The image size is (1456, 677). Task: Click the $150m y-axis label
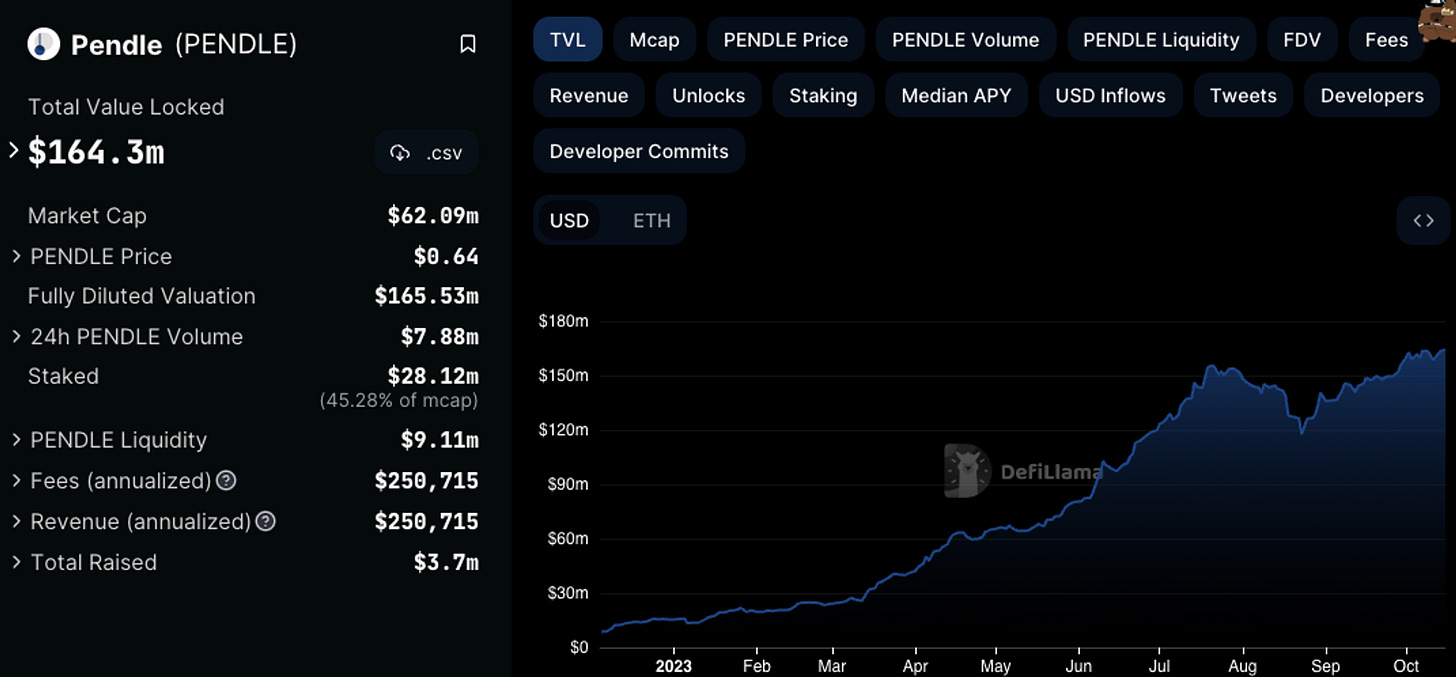[563, 376]
